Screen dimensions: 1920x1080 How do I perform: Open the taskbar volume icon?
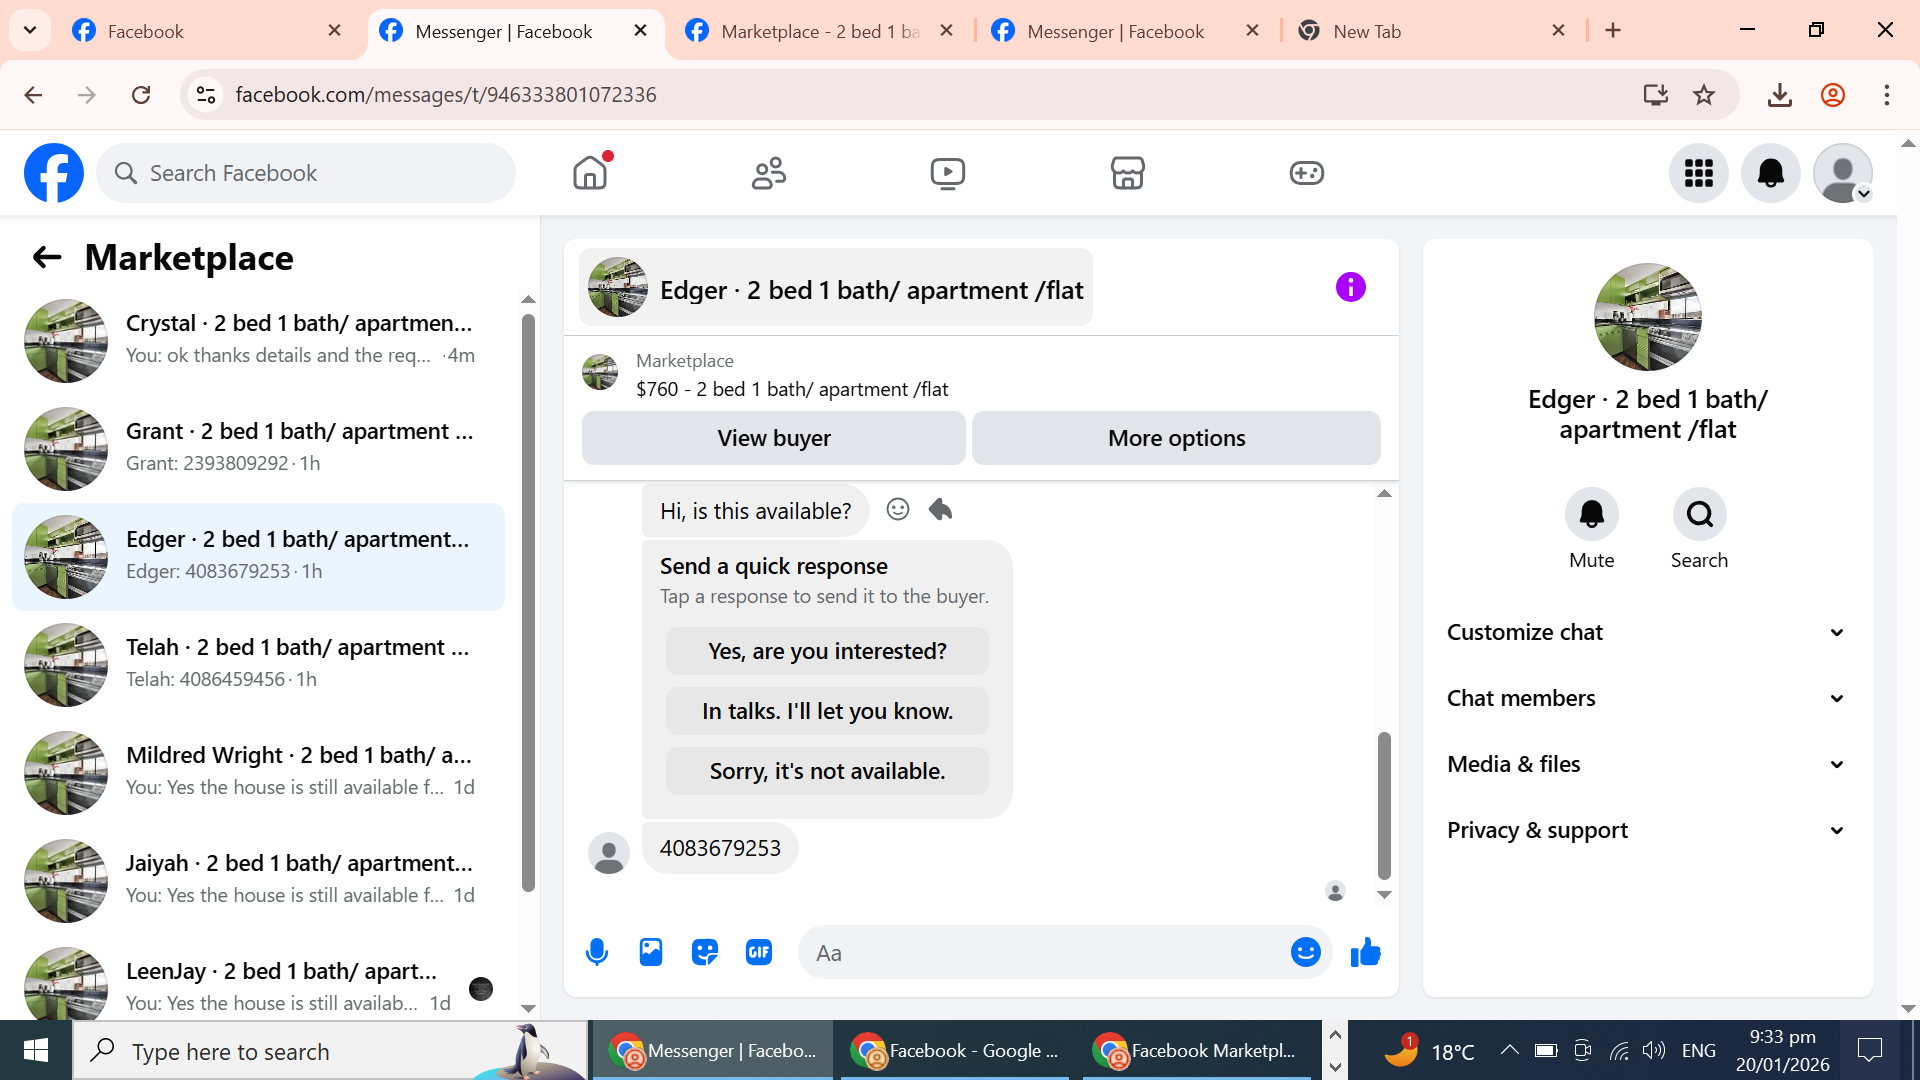tap(1654, 1050)
